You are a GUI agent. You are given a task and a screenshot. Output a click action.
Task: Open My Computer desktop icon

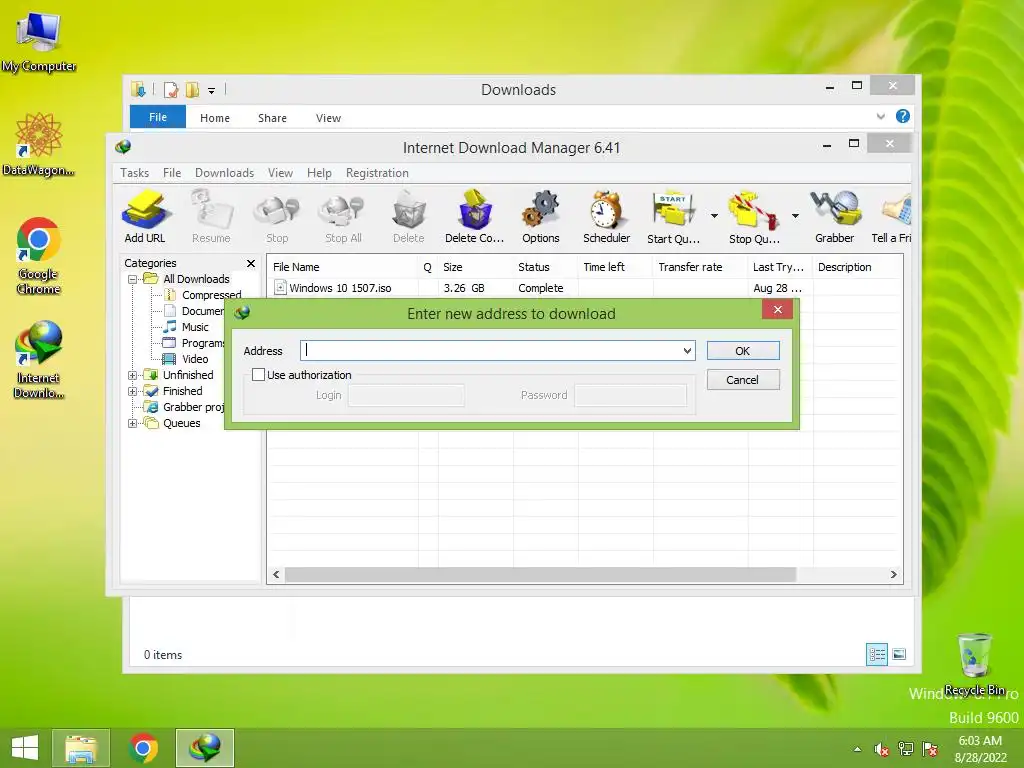point(39,42)
